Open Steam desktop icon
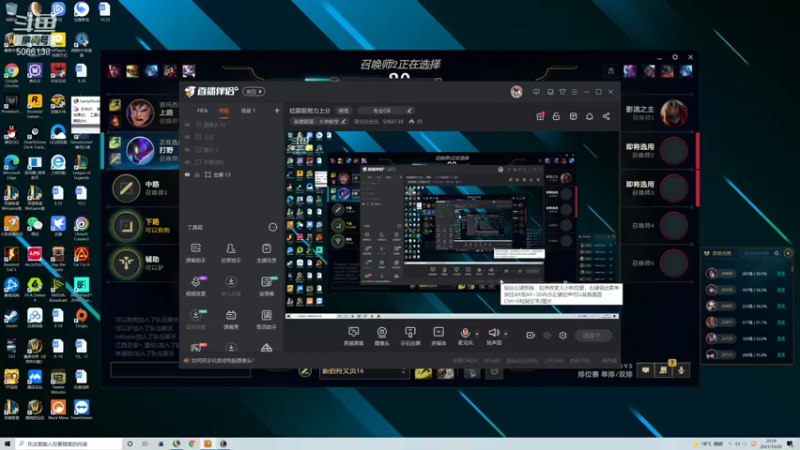The width and height of the screenshot is (800, 450). pyautogui.click(x=11, y=319)
